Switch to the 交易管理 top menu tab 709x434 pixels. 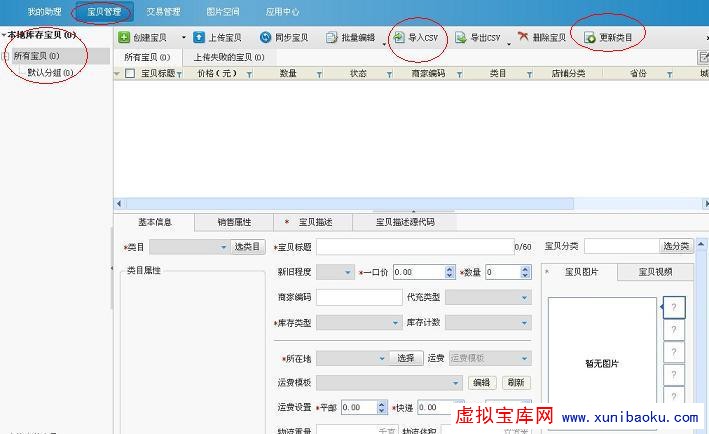(x=163, y=12)
